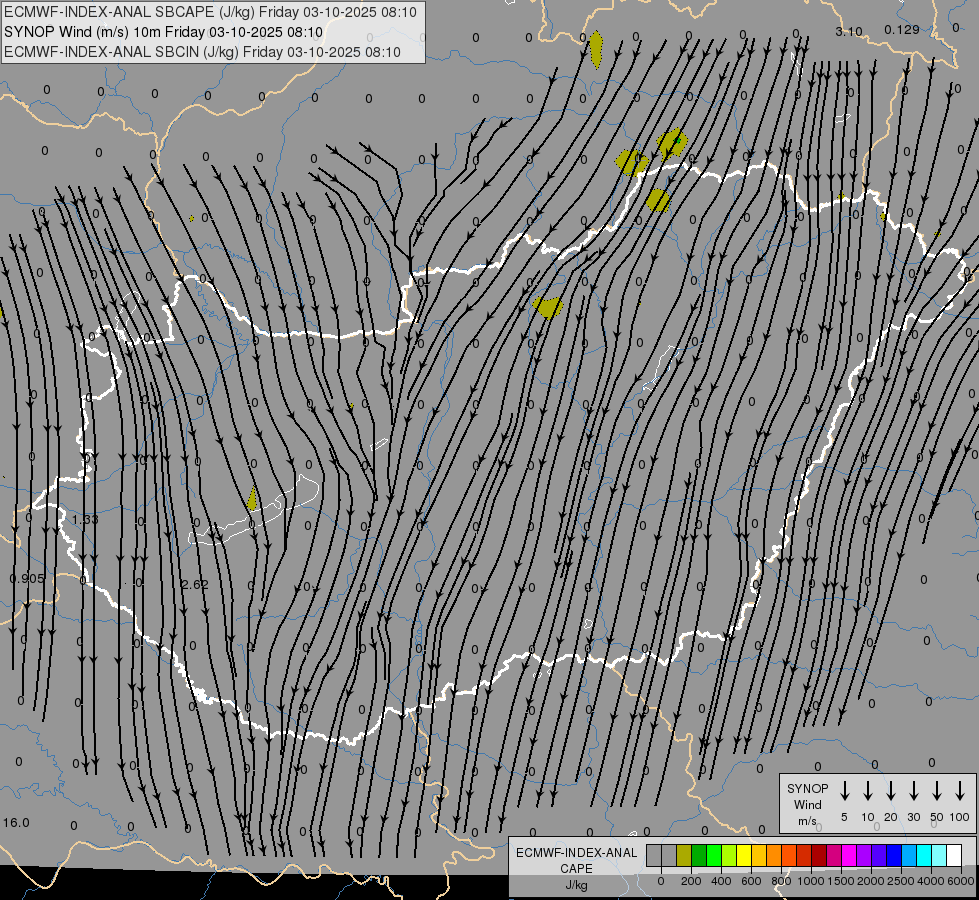Image resolution: width=979 pixels, height=900 pixels.
Task: Click the 10 m/s wind arrow symbol
Action: 868,791
